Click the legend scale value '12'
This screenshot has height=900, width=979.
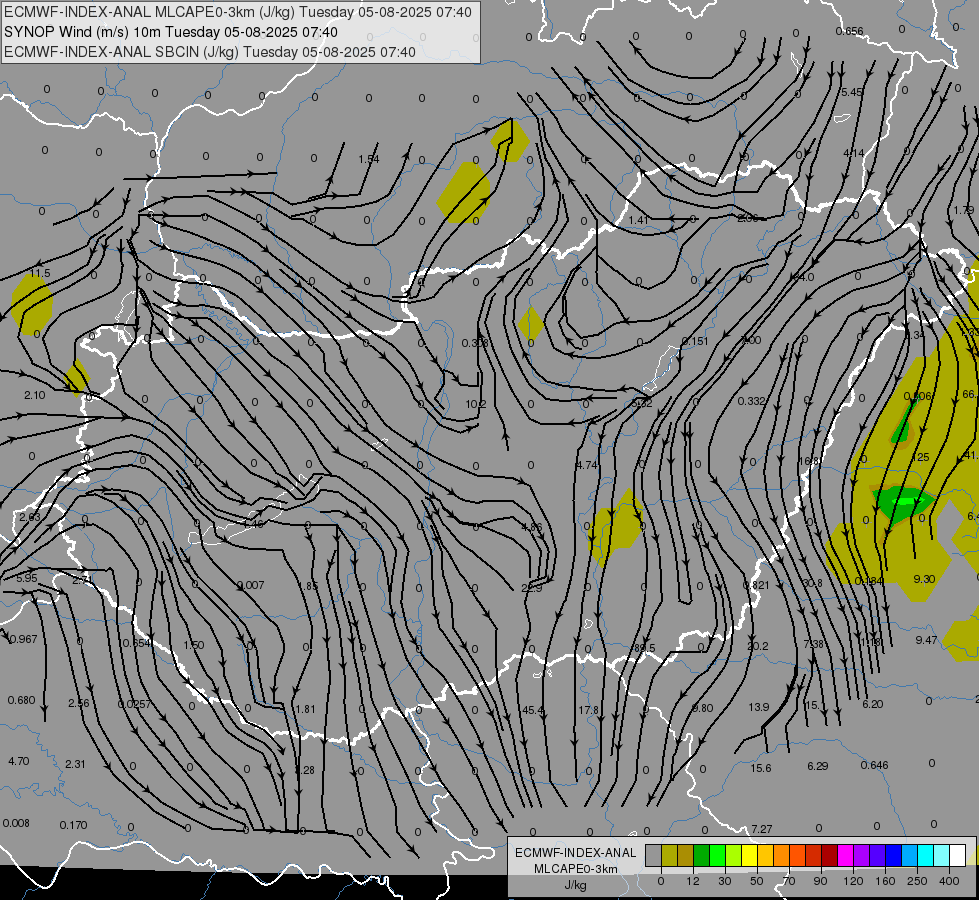[x=693, y=881]
